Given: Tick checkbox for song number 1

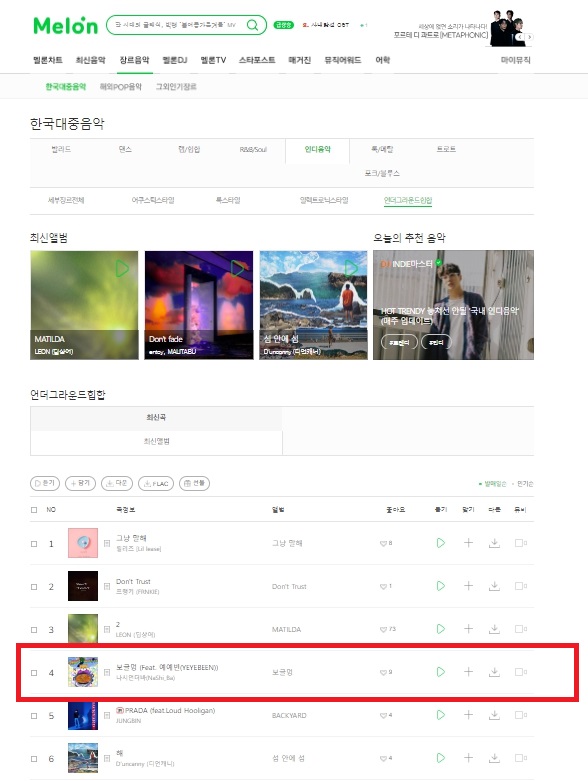Looking at the screenshot, I should tap(34, 543).
